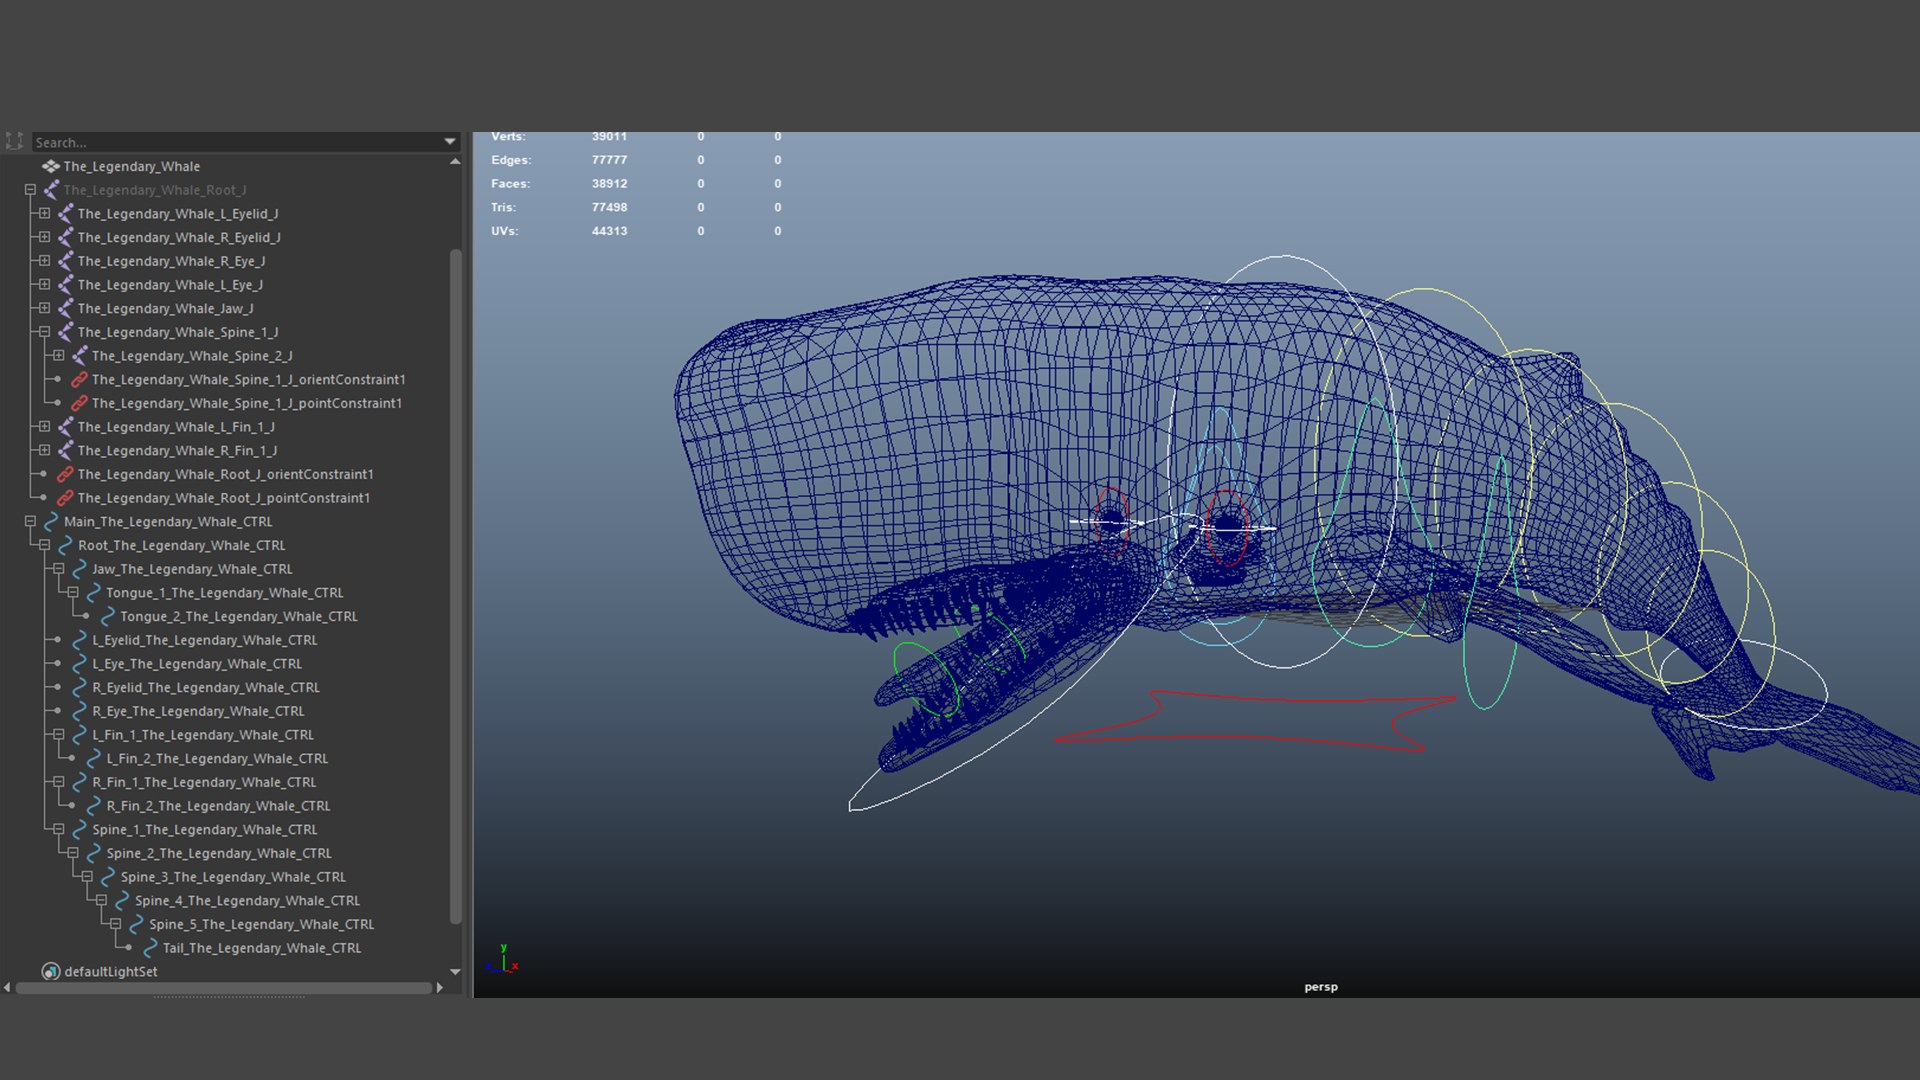Screen dimensions: 1920x1080
Task: Click Root_J_pointConstraint1 constraint icon
Action: [x=65, y=498]
